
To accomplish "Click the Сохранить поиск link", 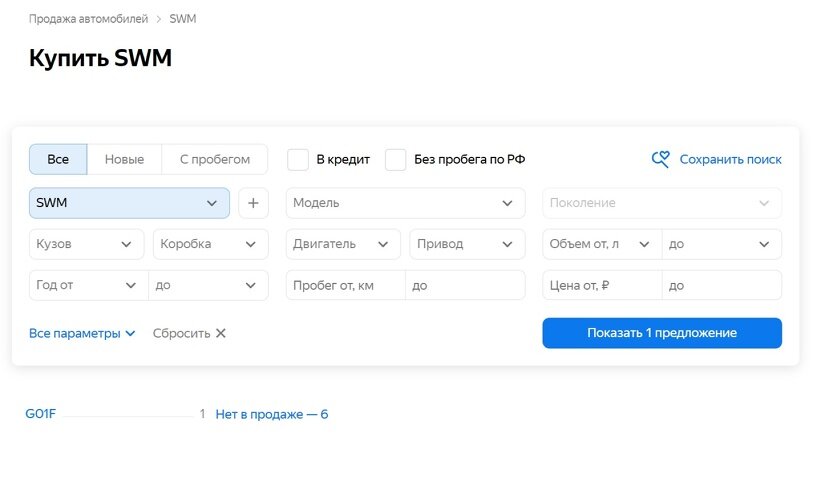I will [x=730, y=160].
